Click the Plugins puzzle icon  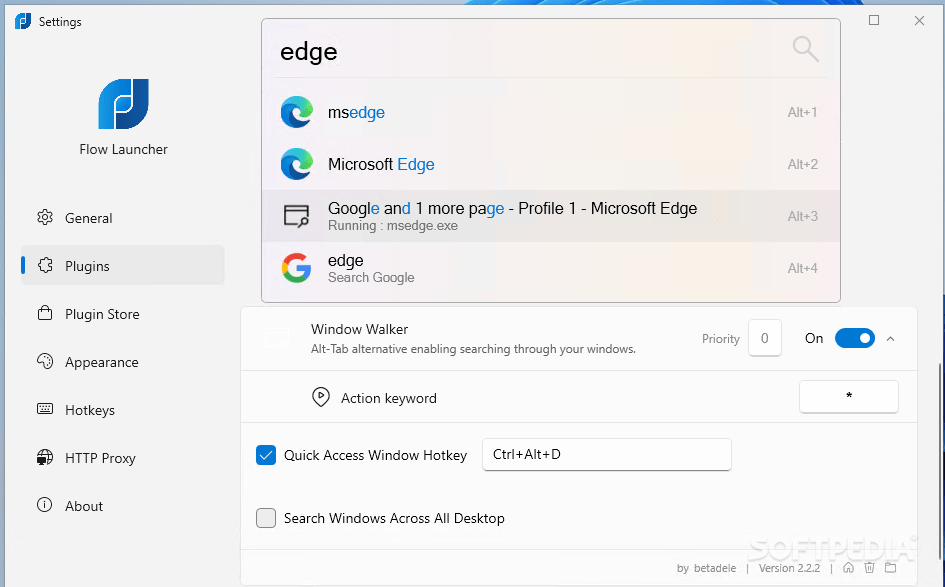point(45,265)
